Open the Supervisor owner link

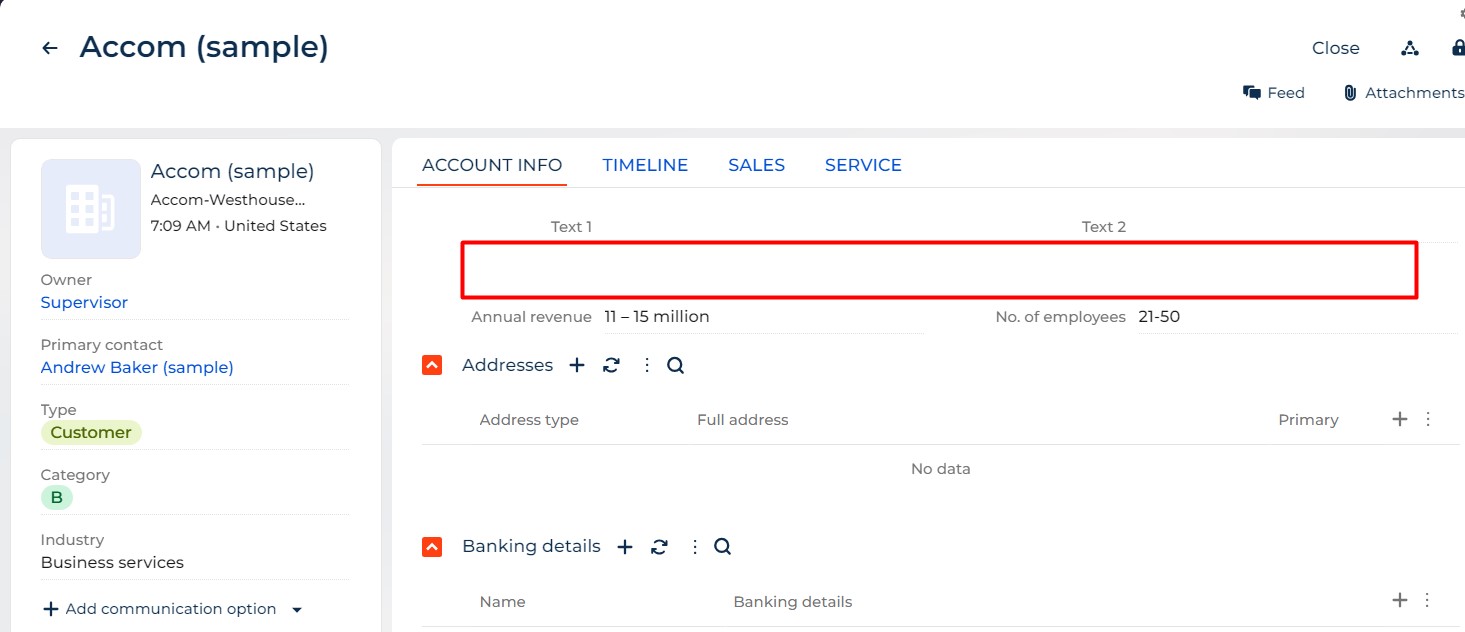(84, 302)
